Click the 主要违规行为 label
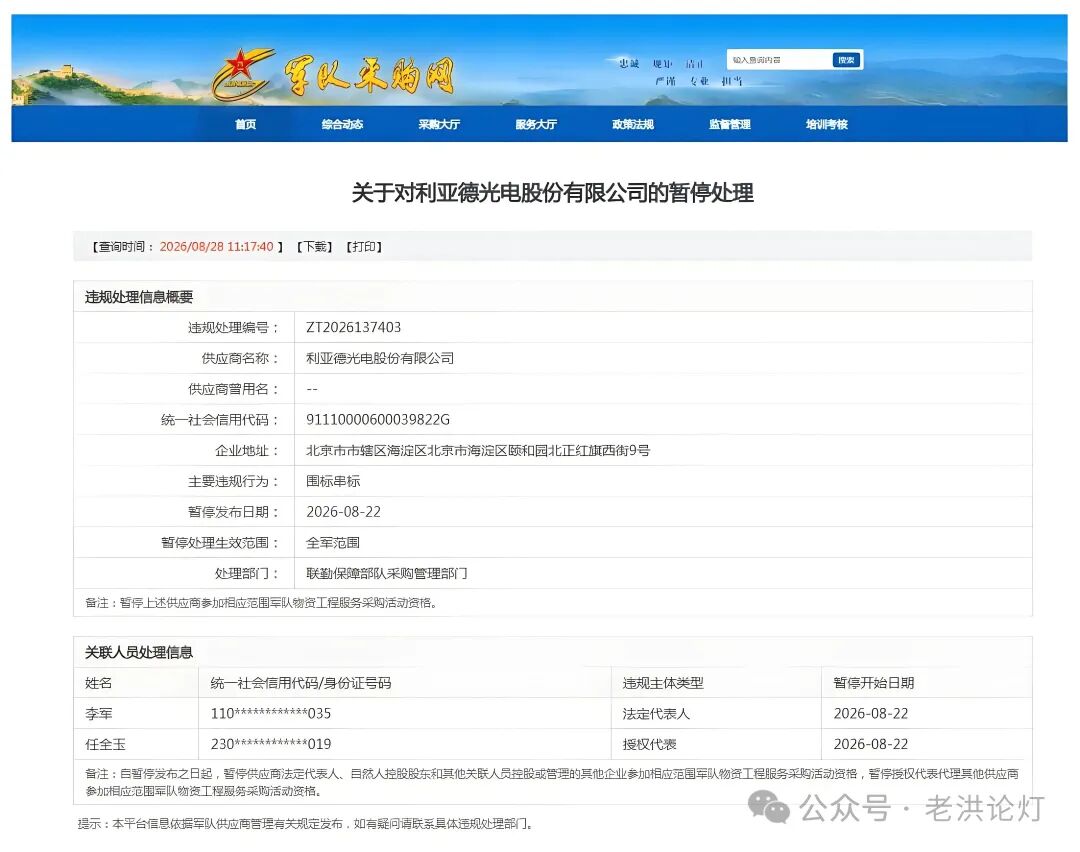The image size is (1080, 852). pyautogui.click(x=233, y=481)
